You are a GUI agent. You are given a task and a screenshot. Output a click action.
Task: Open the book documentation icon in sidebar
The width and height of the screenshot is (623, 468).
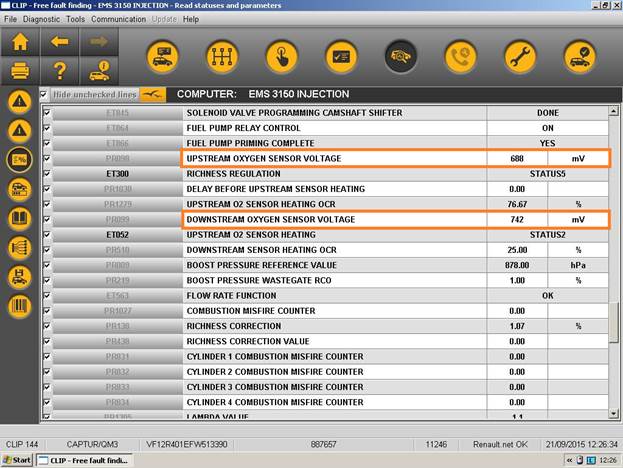tap(19, 218)
